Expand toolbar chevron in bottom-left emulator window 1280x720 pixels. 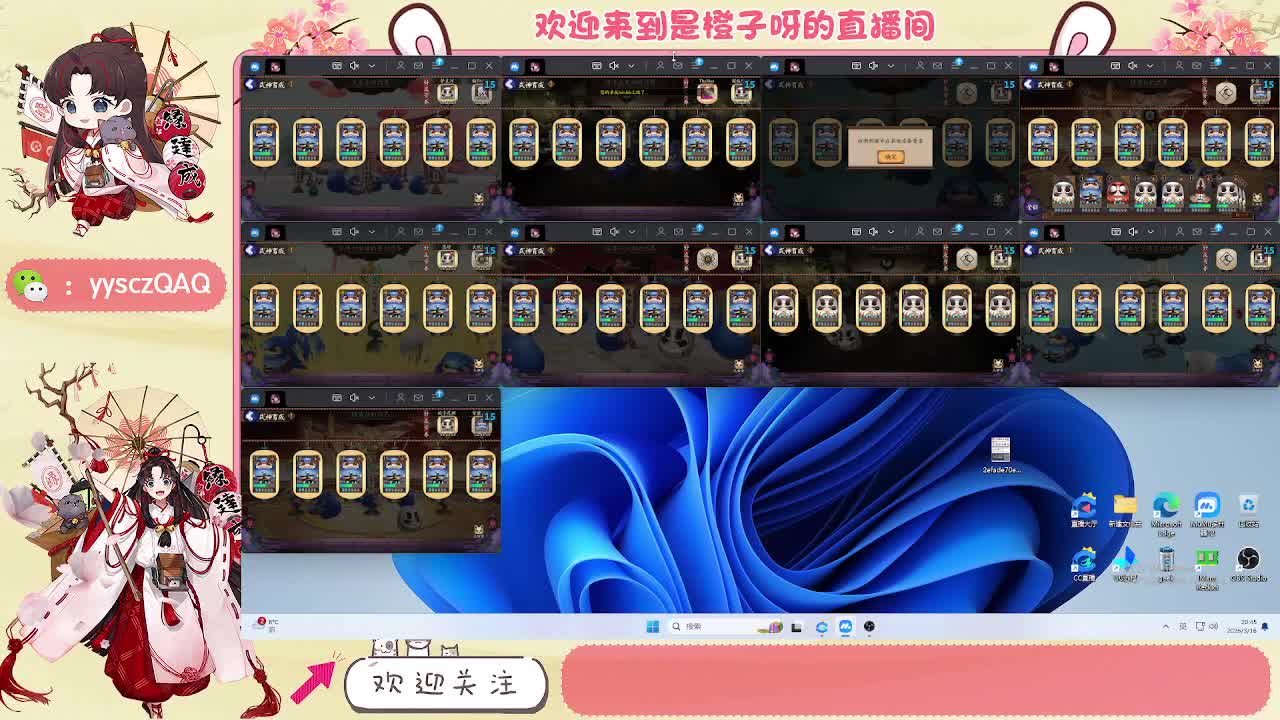pyautogui.click(x=372, y=398)
